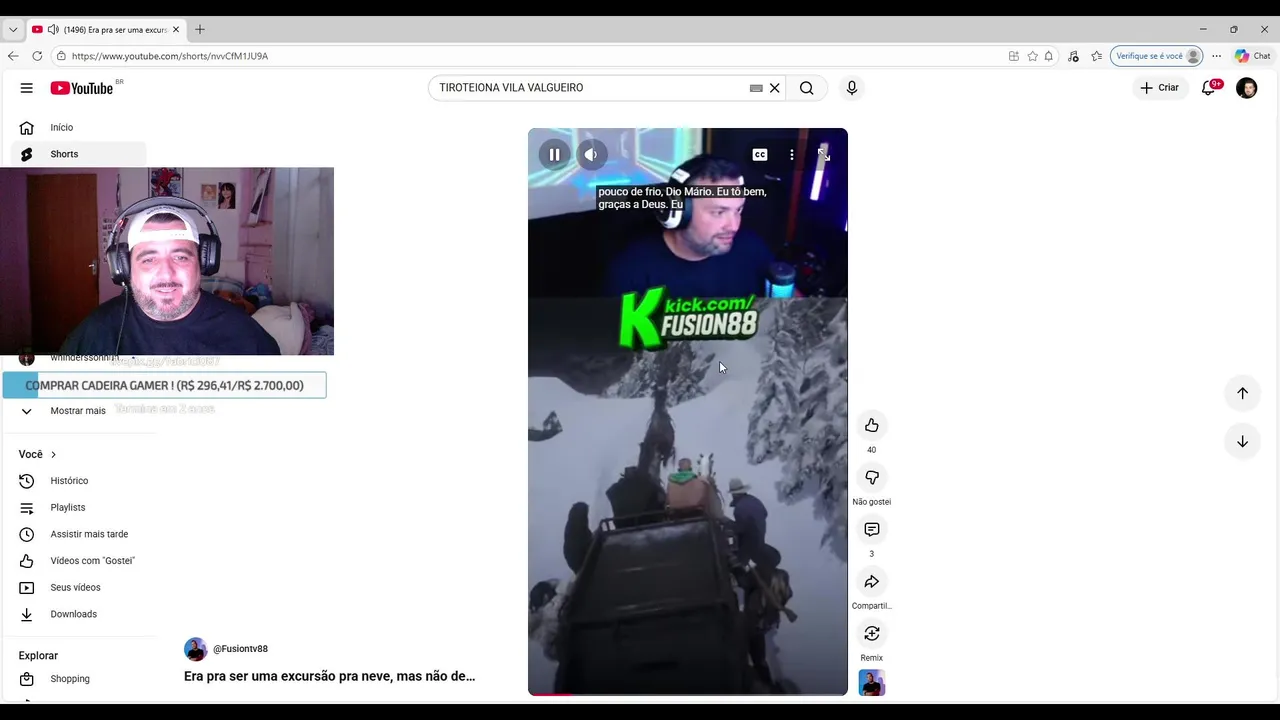Viewport: 1280px width, 720px height.
Task: Open Início in the sidebar
Action: (x=78, y=127)
